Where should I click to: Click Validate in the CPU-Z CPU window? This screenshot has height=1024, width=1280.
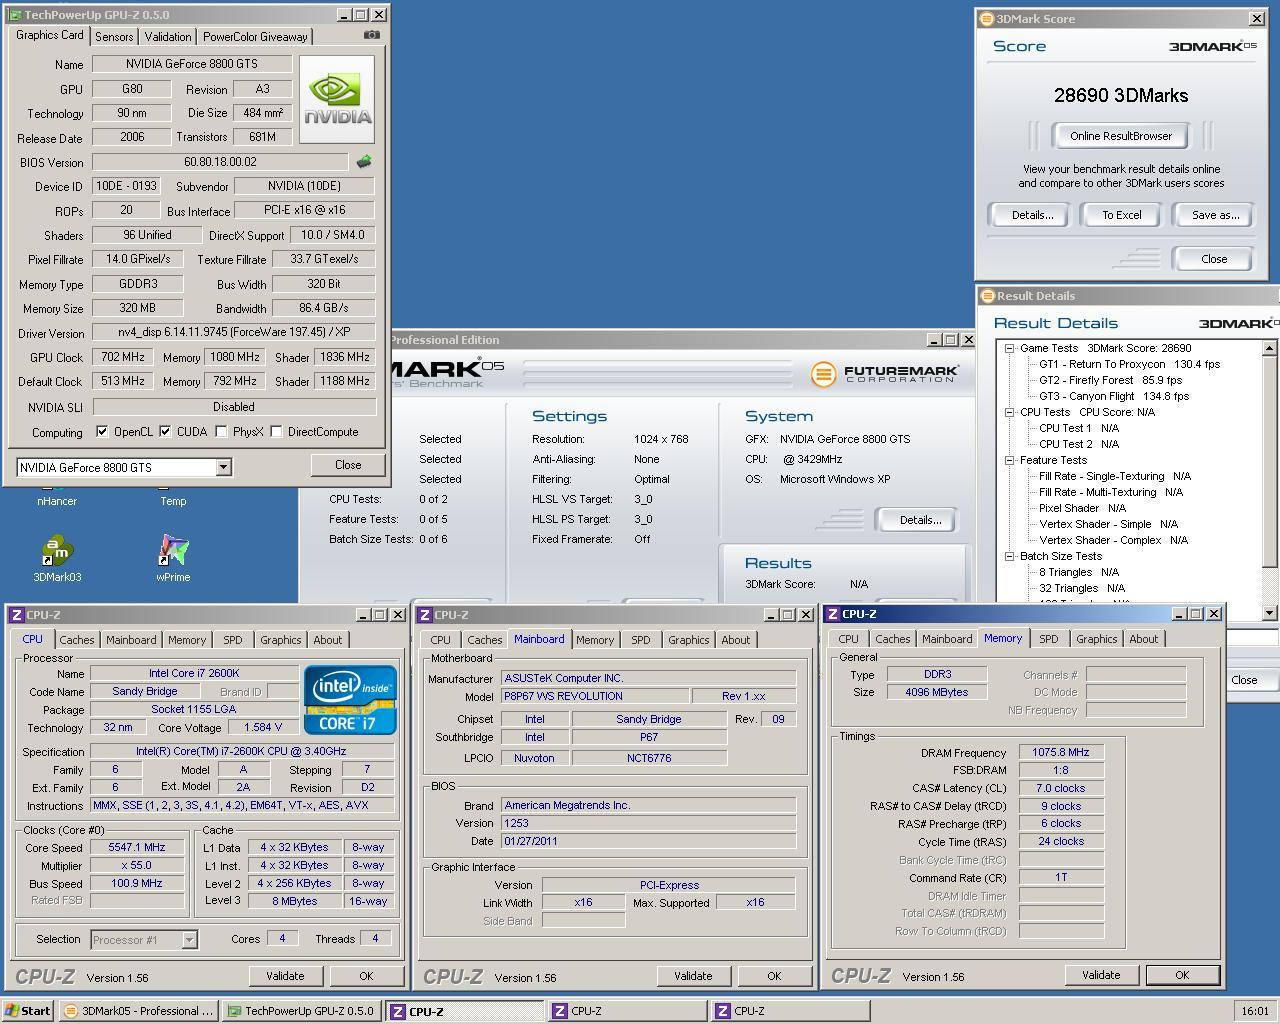click(x=285, y=976)
